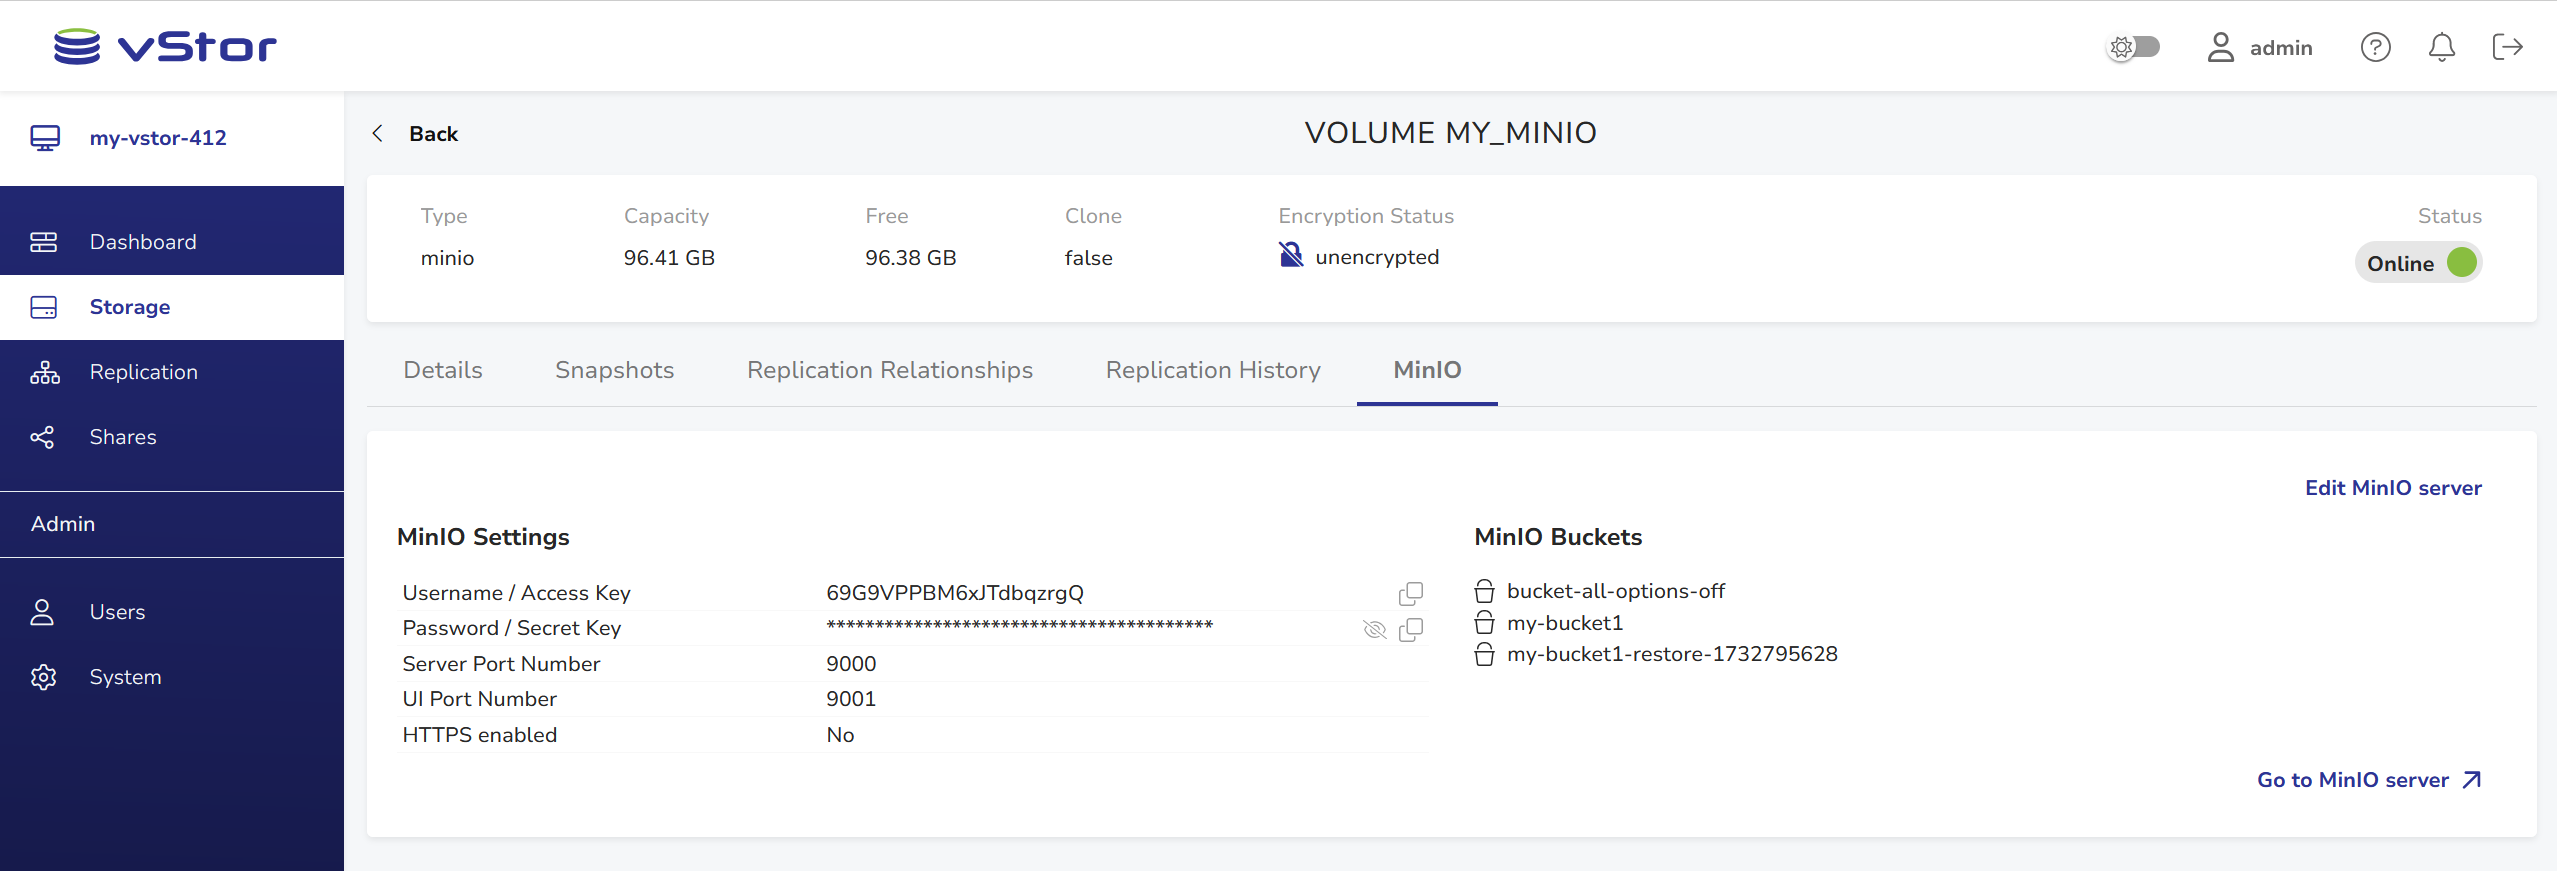Click the my-vstor-412 host name

click(x=157, y=138)
